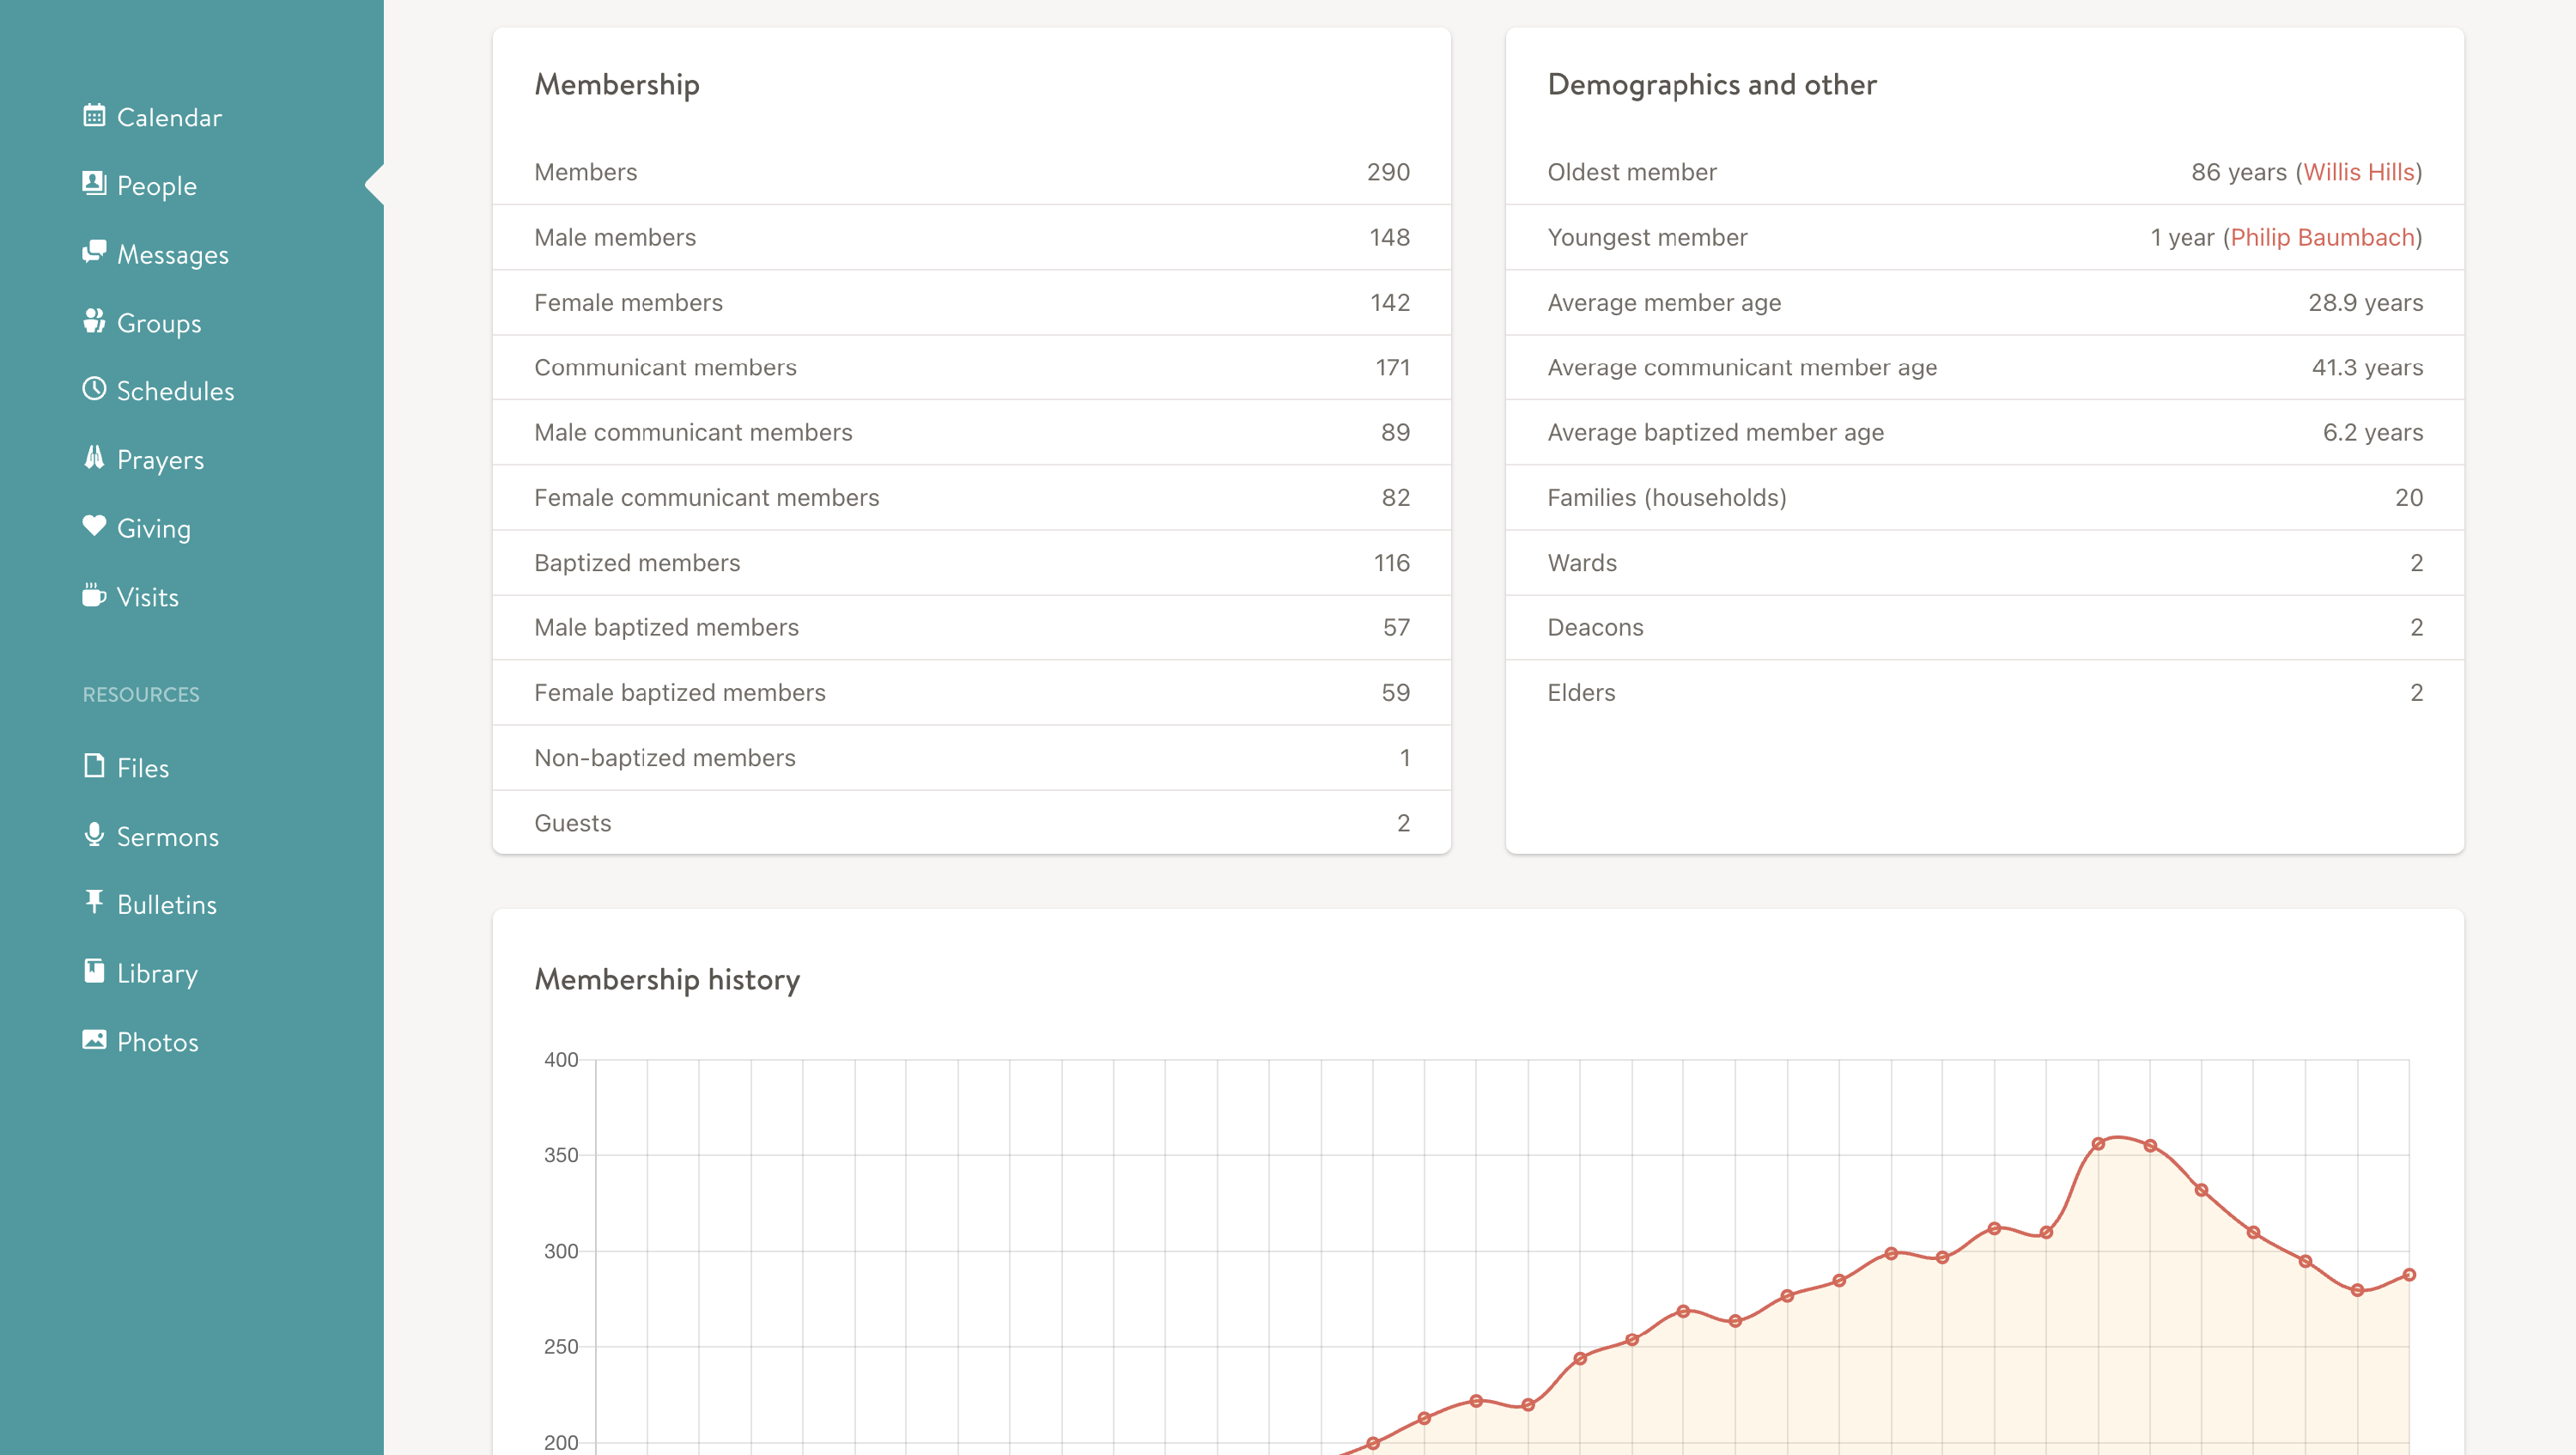
Task: Click the Guests row in the Membership card
Action: [971, 823]
